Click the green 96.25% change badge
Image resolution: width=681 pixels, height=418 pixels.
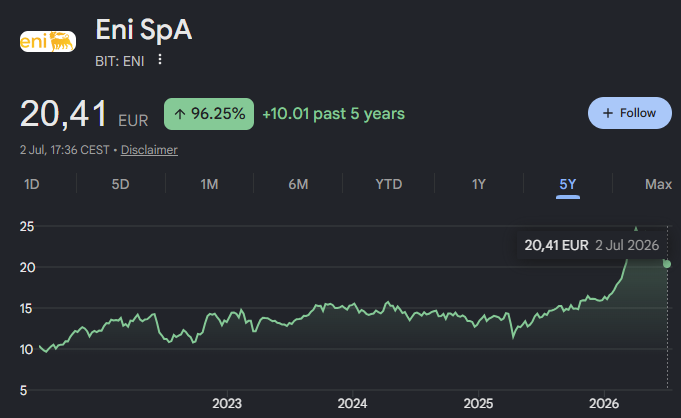point(209,114)
